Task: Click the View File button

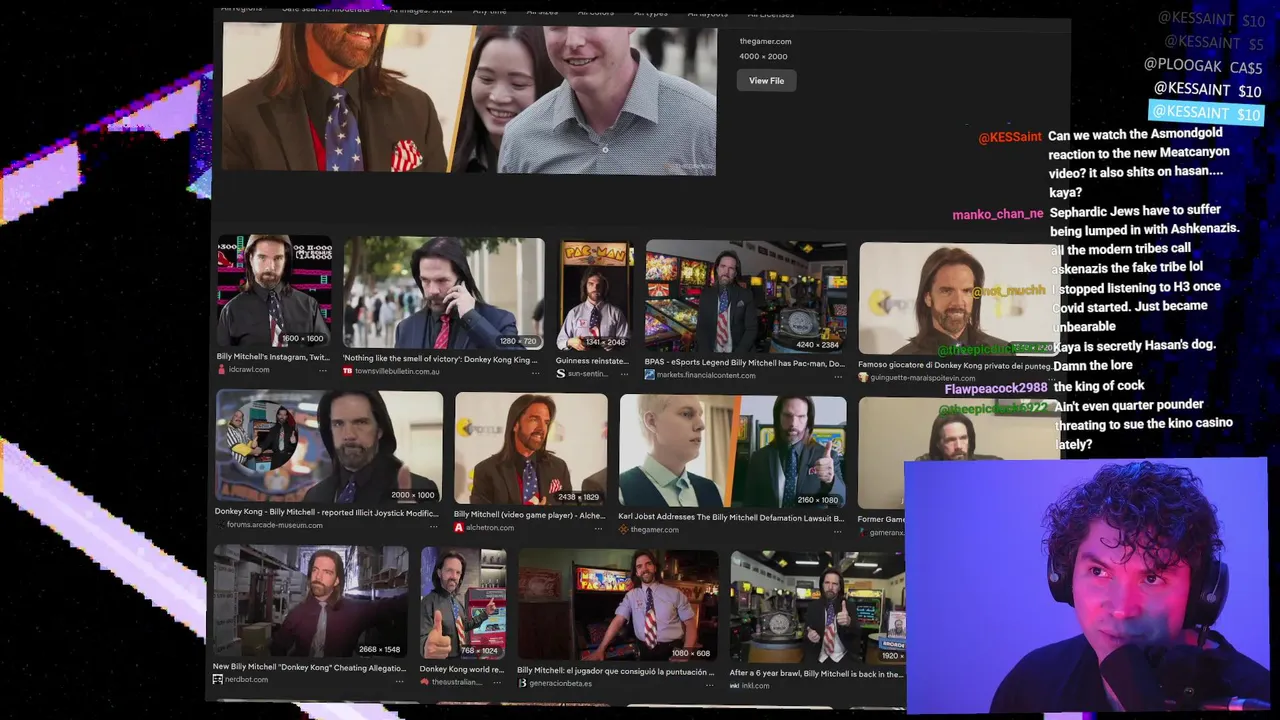Action: [766, 81]
